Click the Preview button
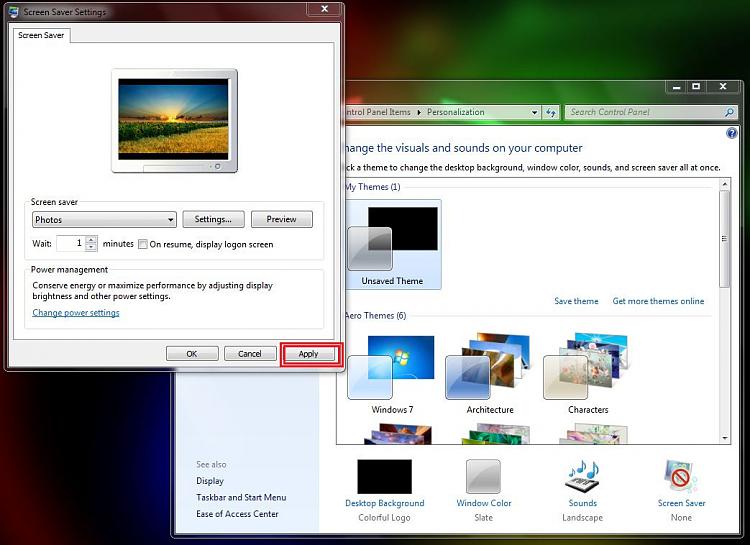750x545 pixels. pos(281,219)
